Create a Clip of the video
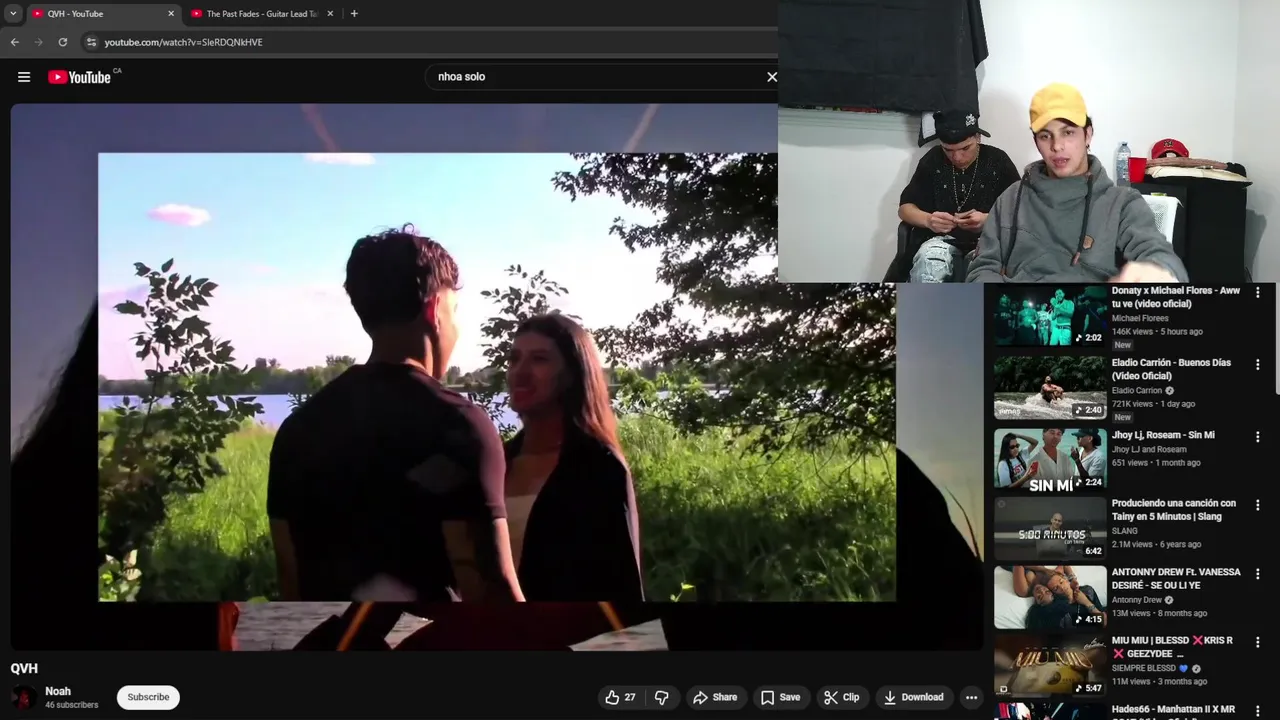Viewport: 1280px width, 720px height. 841,697
